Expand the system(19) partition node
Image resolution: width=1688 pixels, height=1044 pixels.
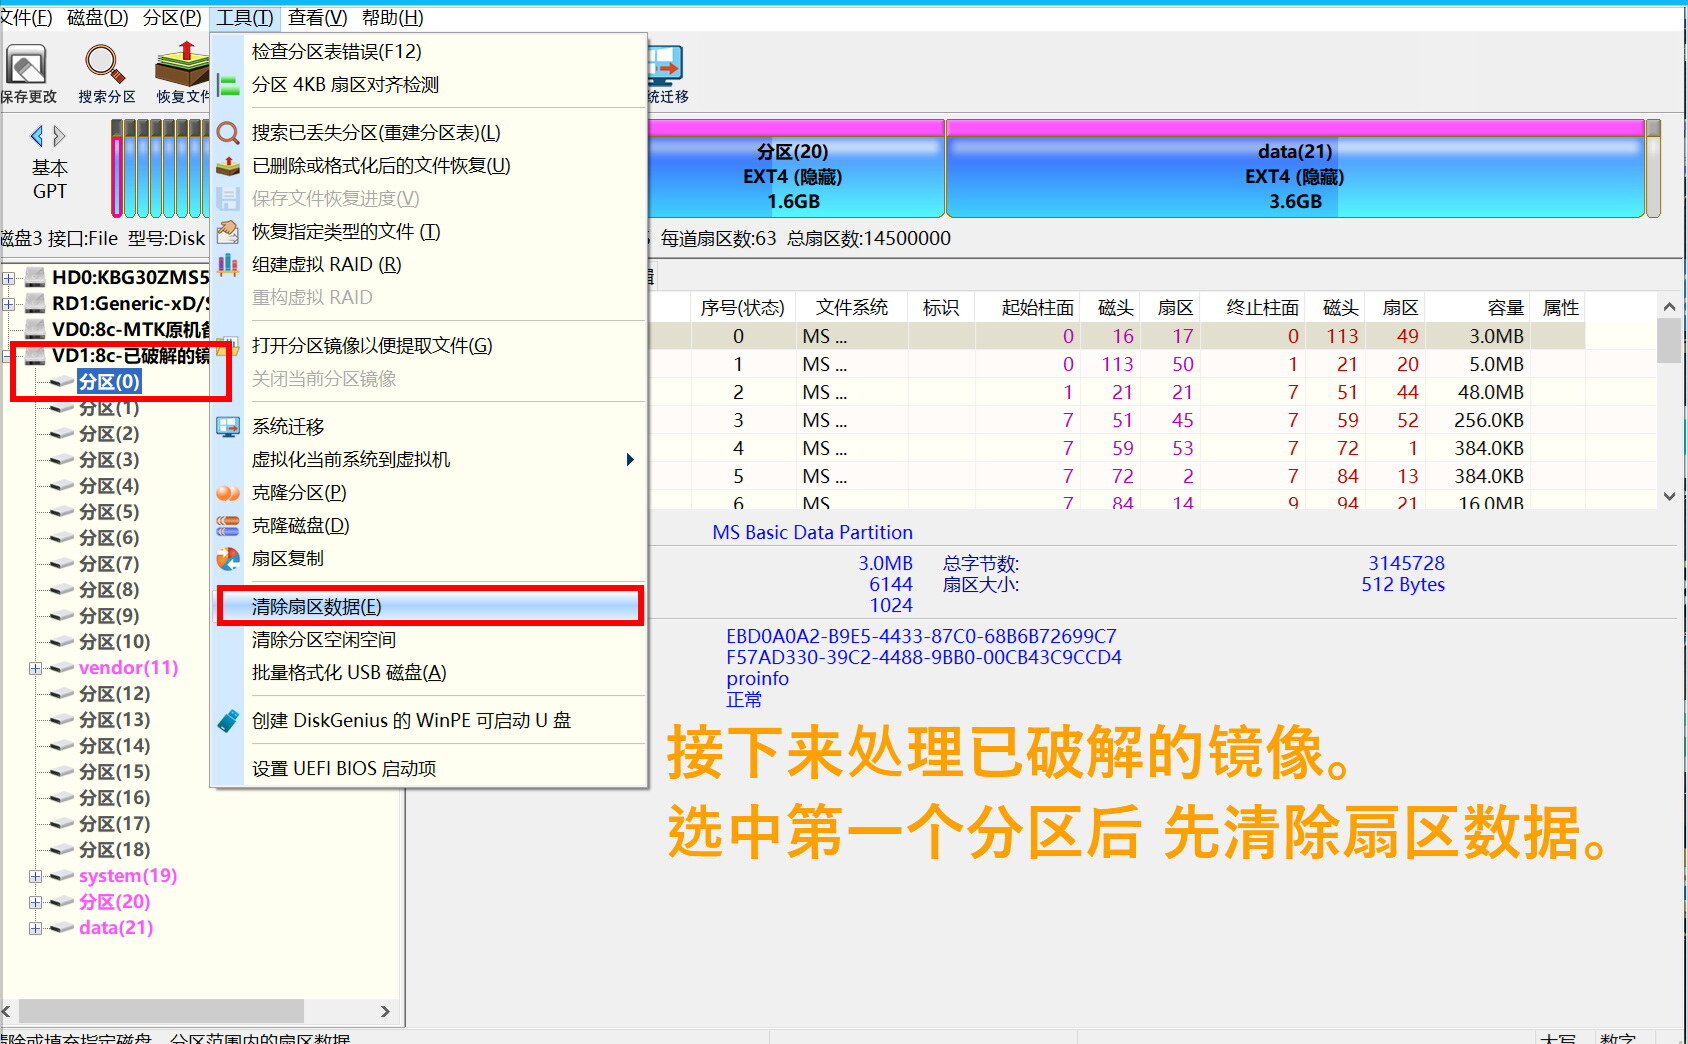point(35,876)
